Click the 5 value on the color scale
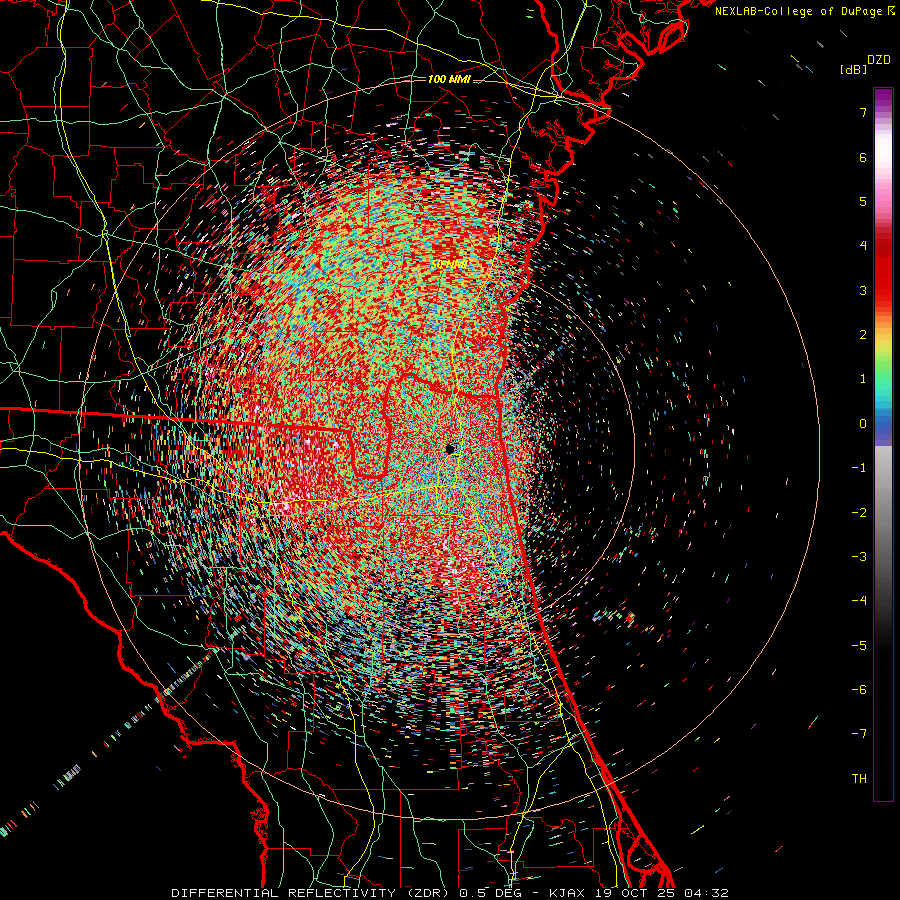Viewport: 900px width, 900px height. point(863,201)
